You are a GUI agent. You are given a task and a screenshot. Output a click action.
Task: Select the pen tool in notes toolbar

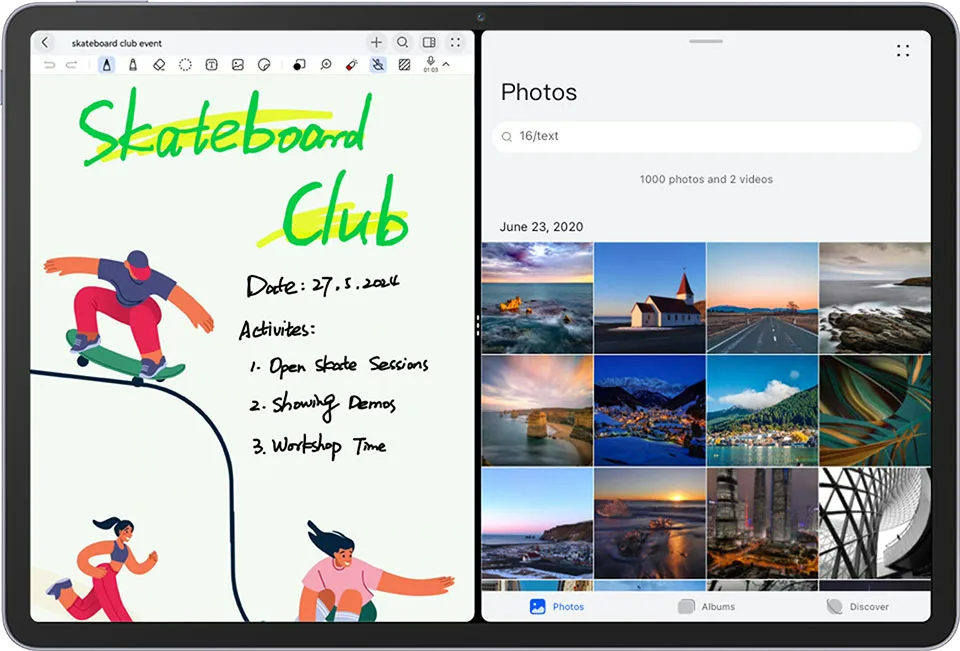point(106,65)
